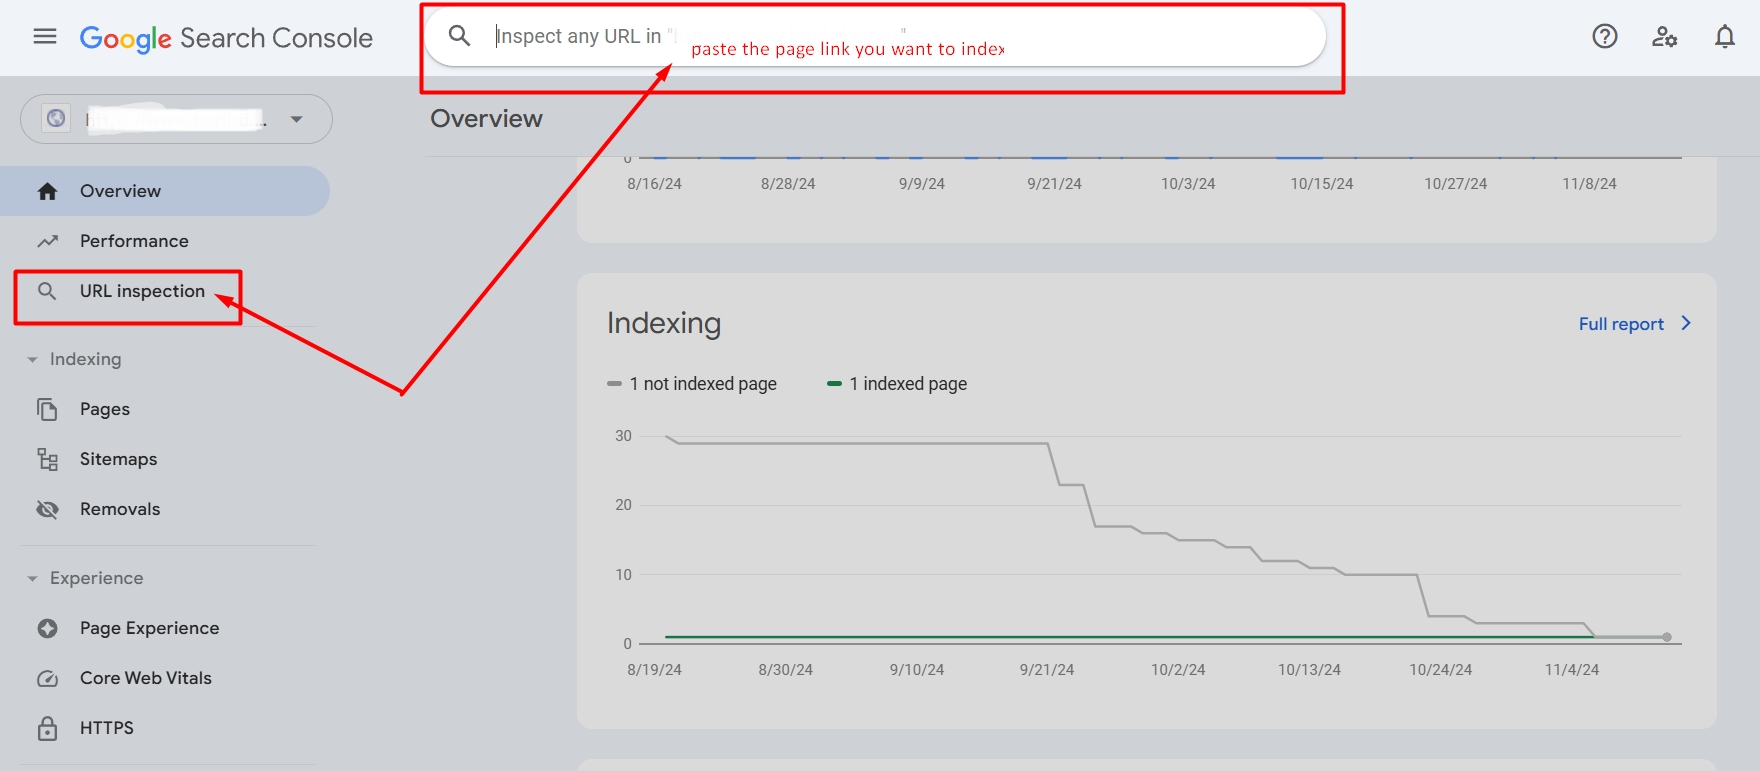Viewport: 1760px width, 771px height.
Task: Click the Sitemaps icon in the sidebar
Action: click(47, 459)
